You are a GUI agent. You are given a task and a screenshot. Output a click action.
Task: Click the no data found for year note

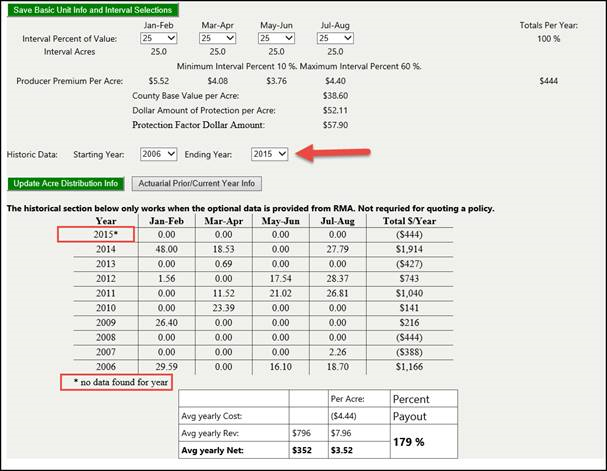coord(115,381)
